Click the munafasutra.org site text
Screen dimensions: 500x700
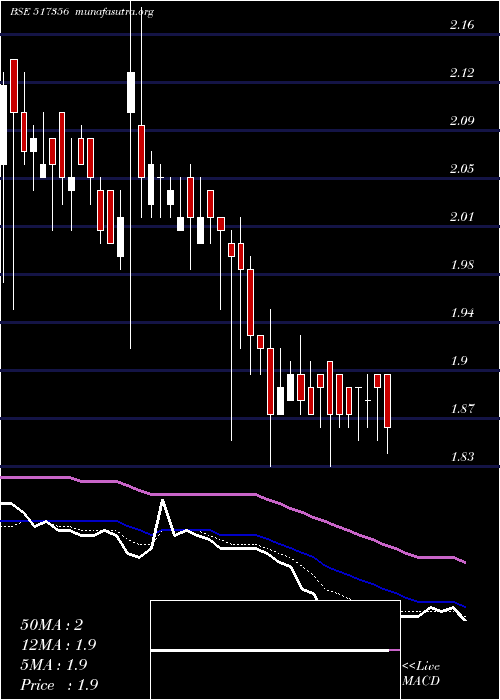[115, 12]
